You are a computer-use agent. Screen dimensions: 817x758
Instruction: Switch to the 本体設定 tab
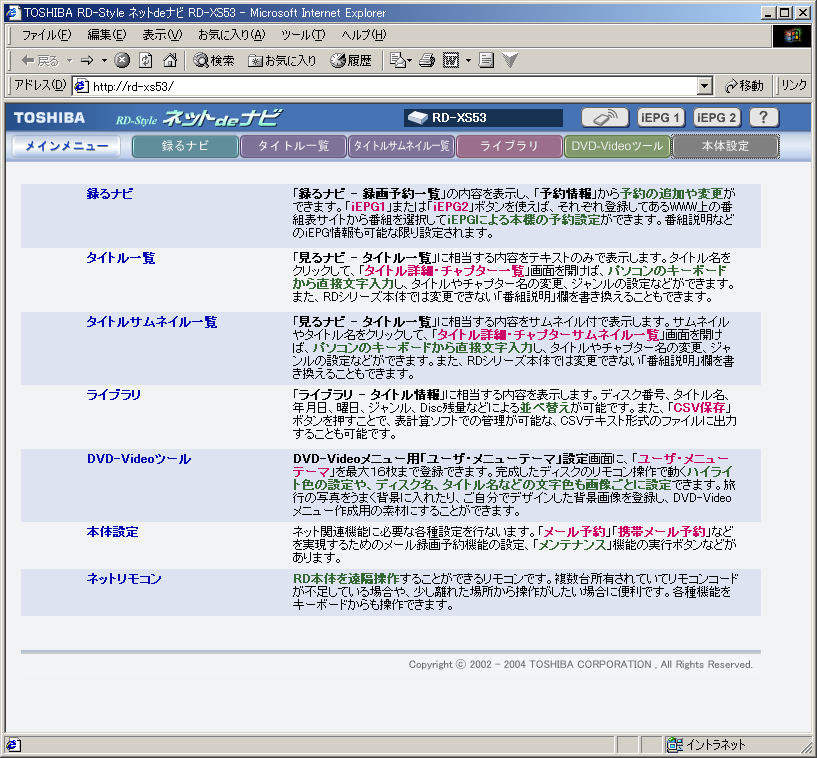tap(725, 146)
